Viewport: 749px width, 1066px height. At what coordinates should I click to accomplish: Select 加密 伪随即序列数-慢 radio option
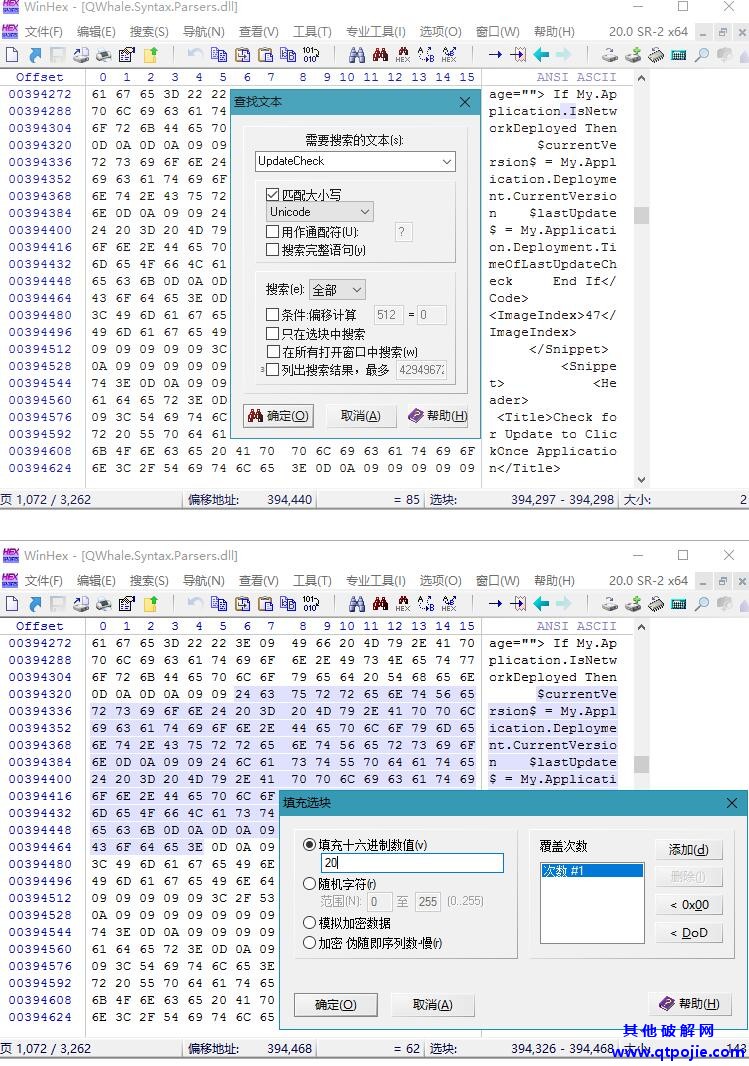[310, 942]
